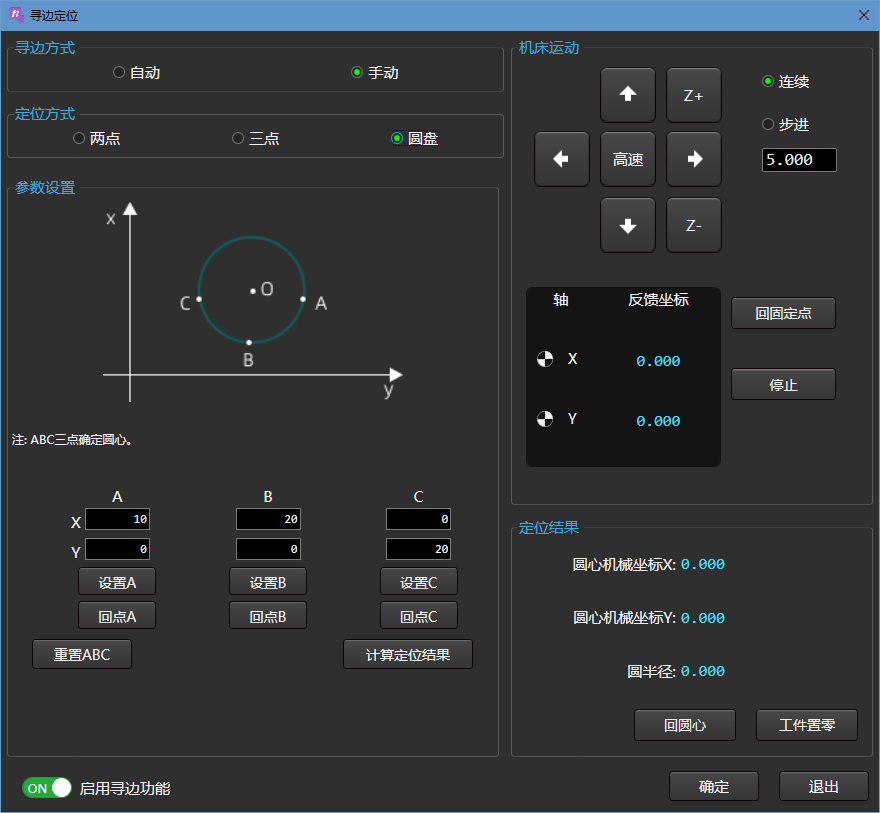Click the X axis origin marker icon
The width and height of the screenshot is (880, 813).
pos(545,359)
